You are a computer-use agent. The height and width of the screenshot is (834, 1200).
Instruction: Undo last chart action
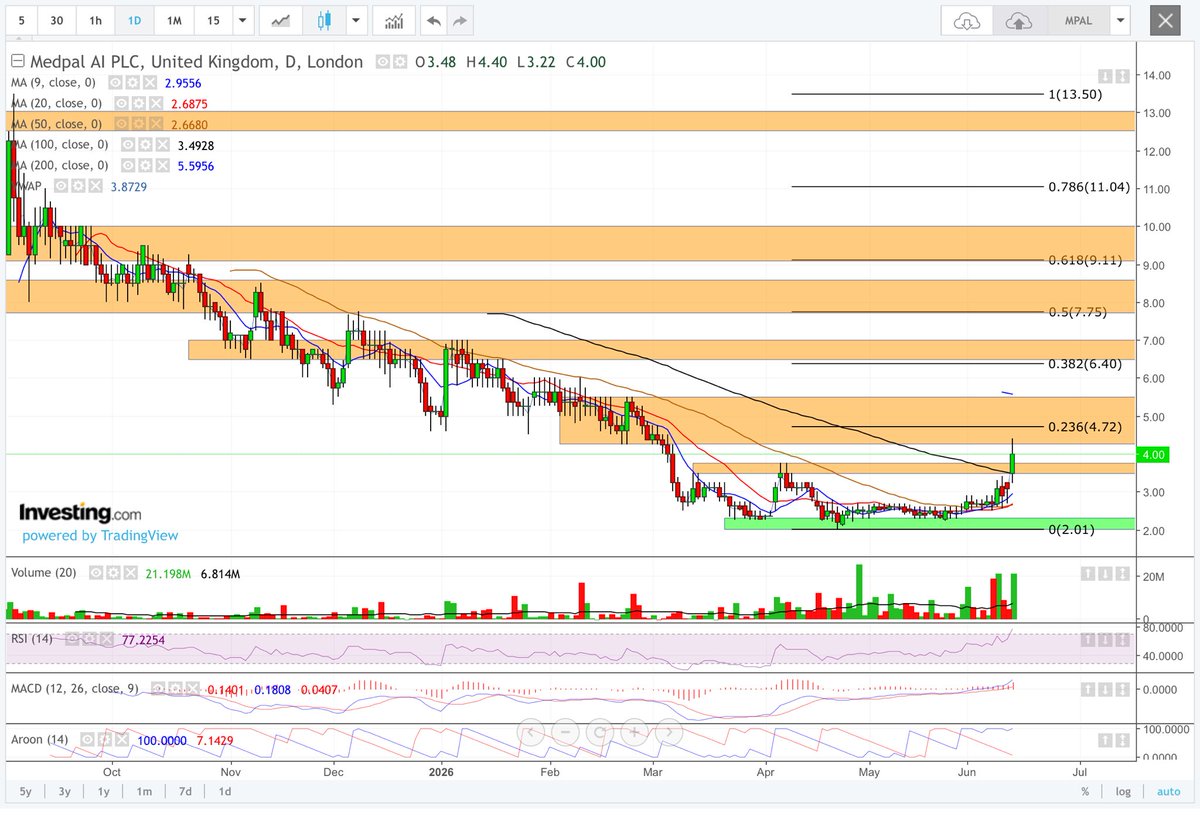[x=432, y=20]
